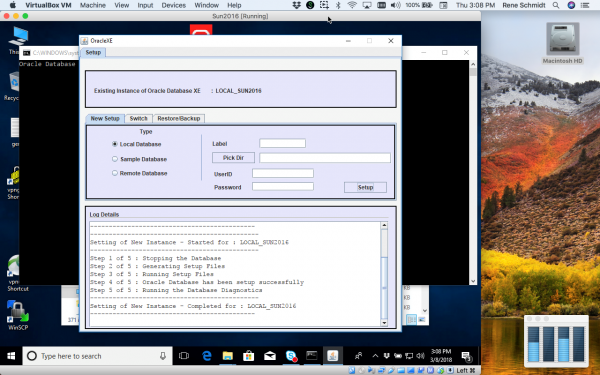
Task: Click the VirtualBox VM application menu
Action: coord(48,5)
